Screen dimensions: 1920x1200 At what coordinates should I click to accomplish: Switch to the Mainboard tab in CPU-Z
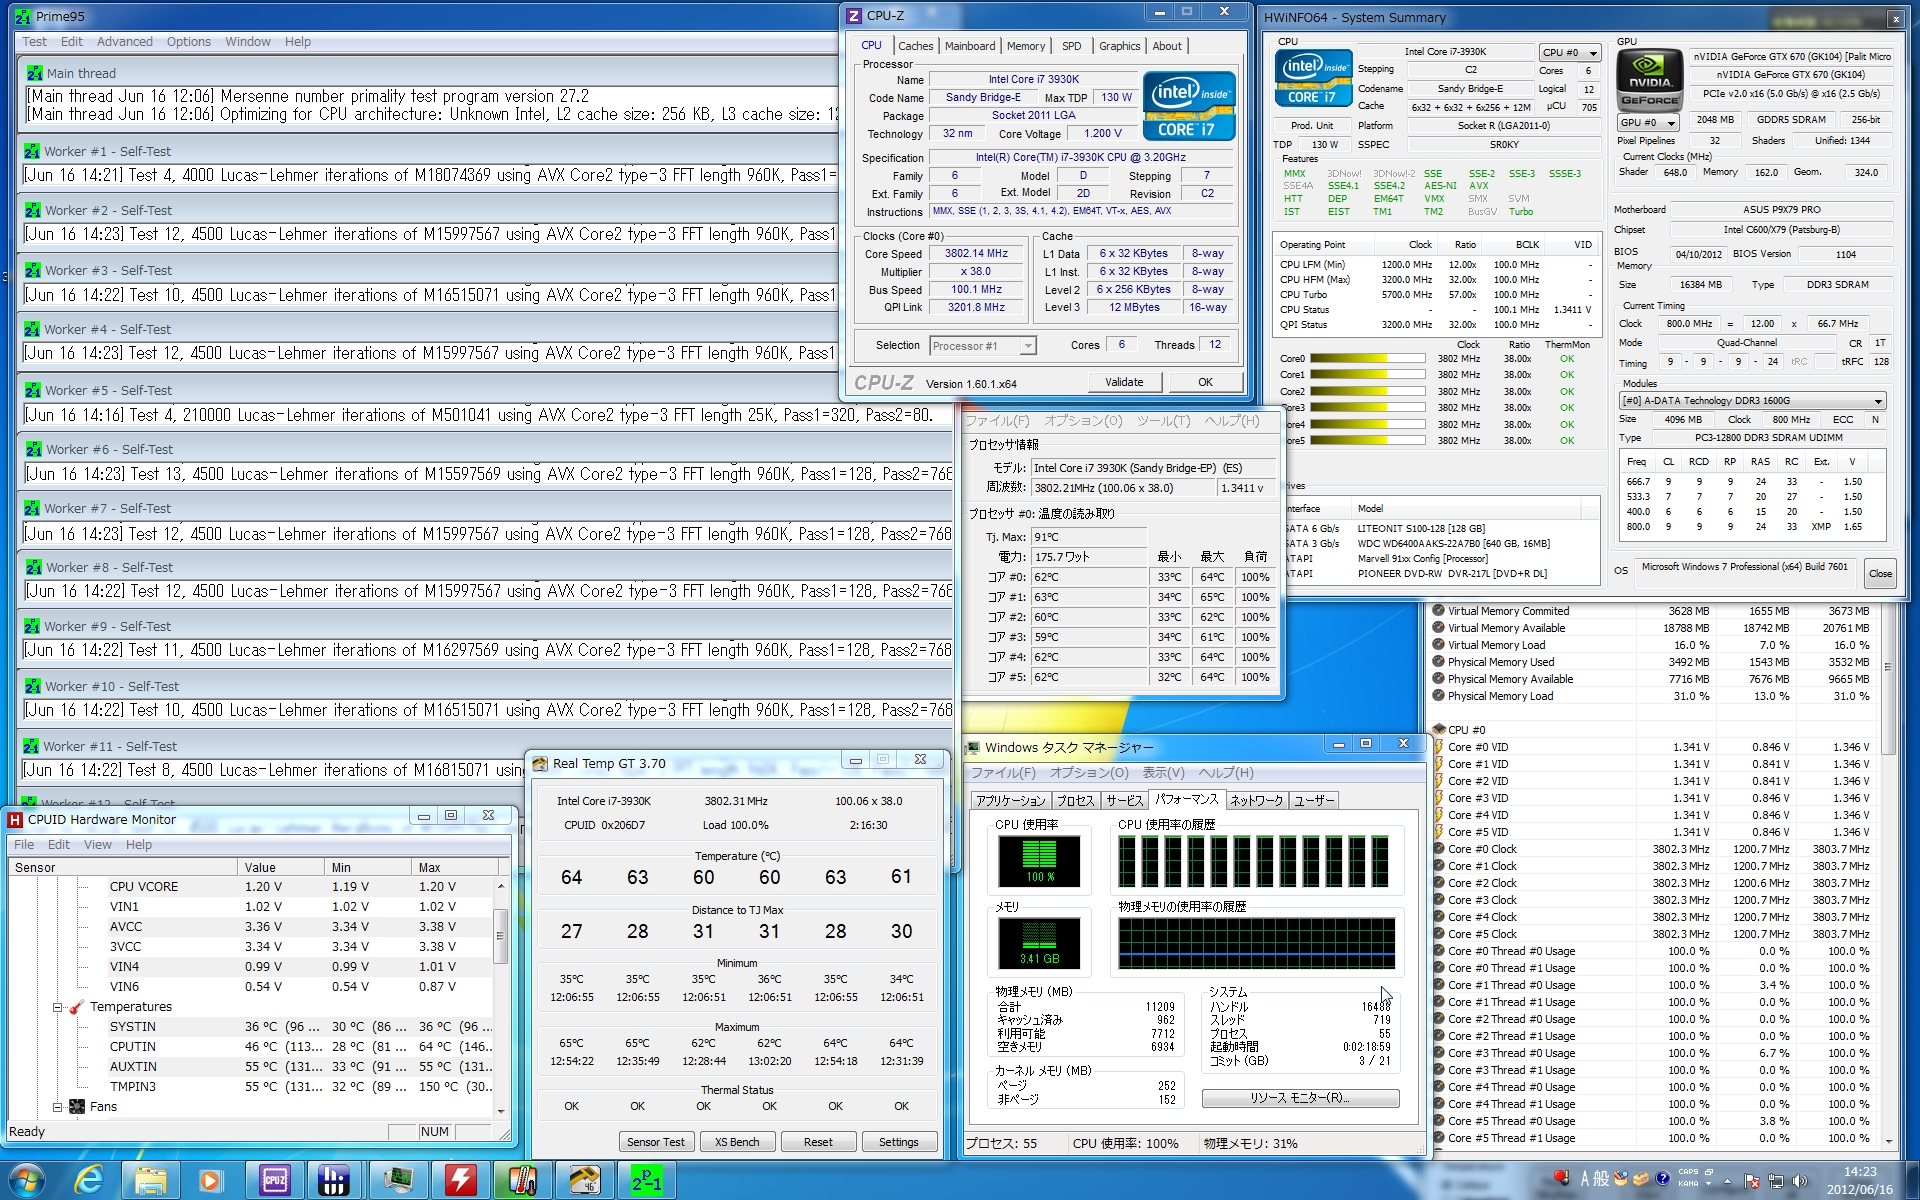969,46
